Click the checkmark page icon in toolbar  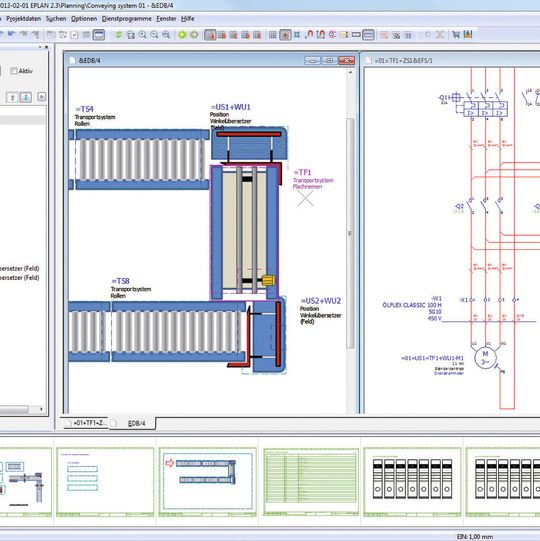tap(75, 35)
